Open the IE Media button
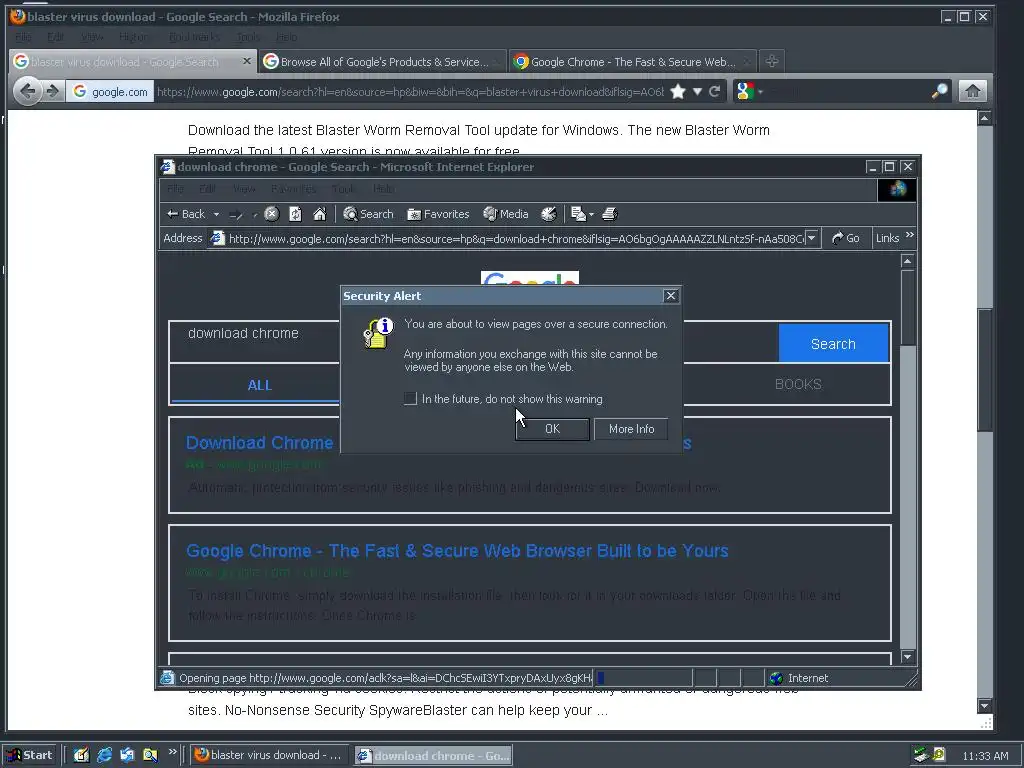 [505, 214]
